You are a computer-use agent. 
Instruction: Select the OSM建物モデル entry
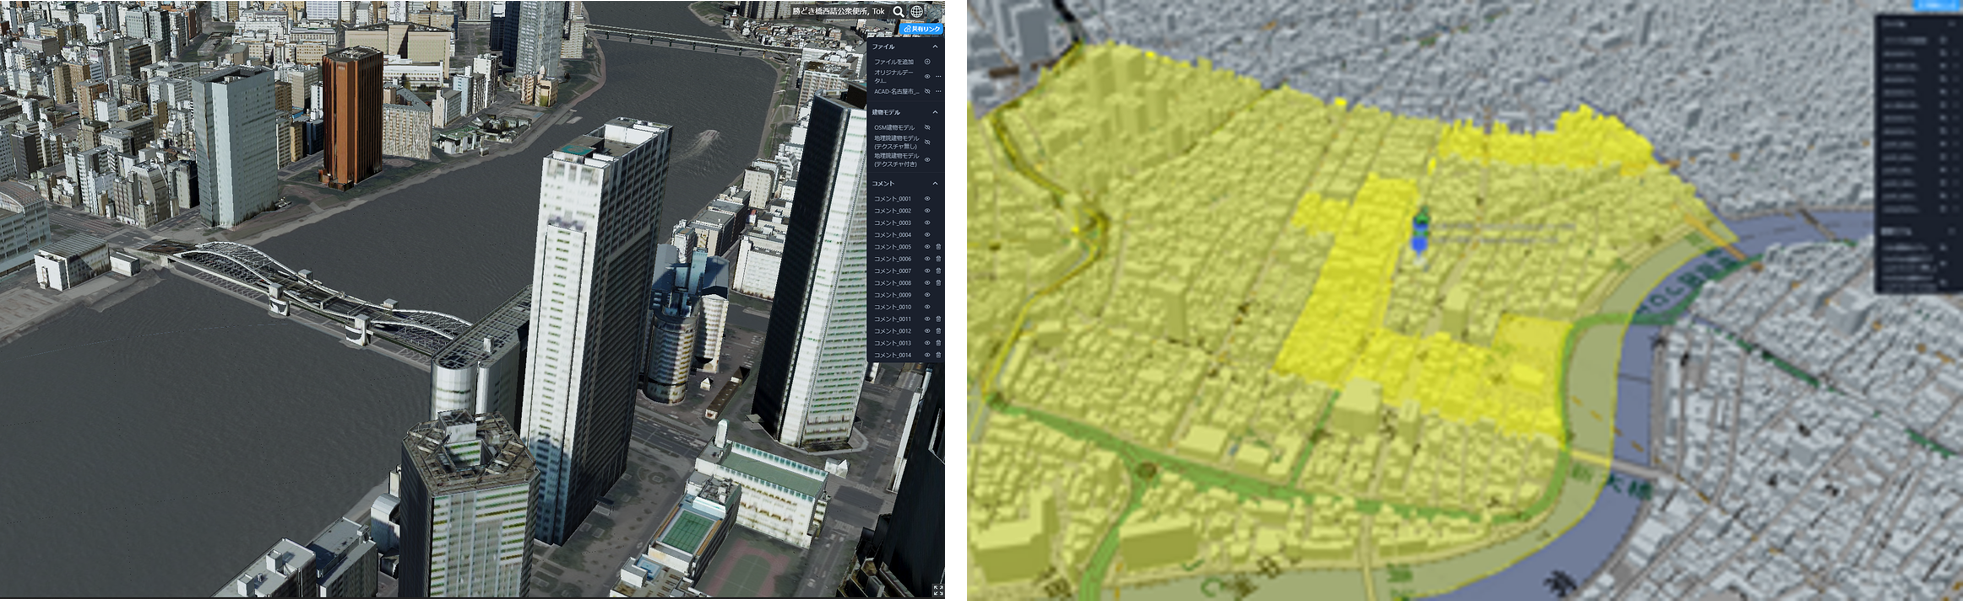point(894,127)
